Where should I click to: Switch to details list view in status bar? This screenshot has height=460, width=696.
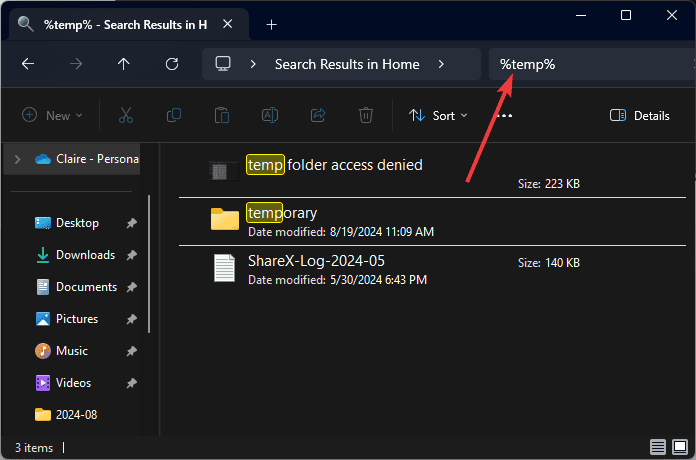click(x=657, y=446)
